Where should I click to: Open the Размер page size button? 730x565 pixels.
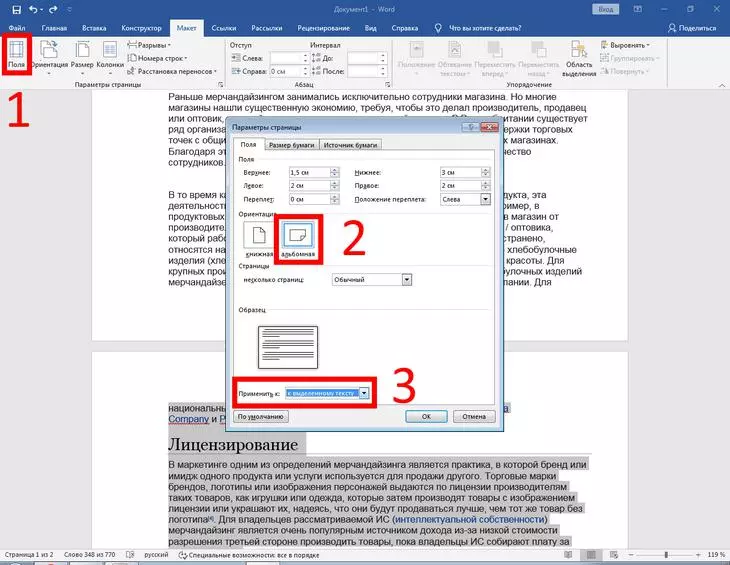[x=82, y=53]
